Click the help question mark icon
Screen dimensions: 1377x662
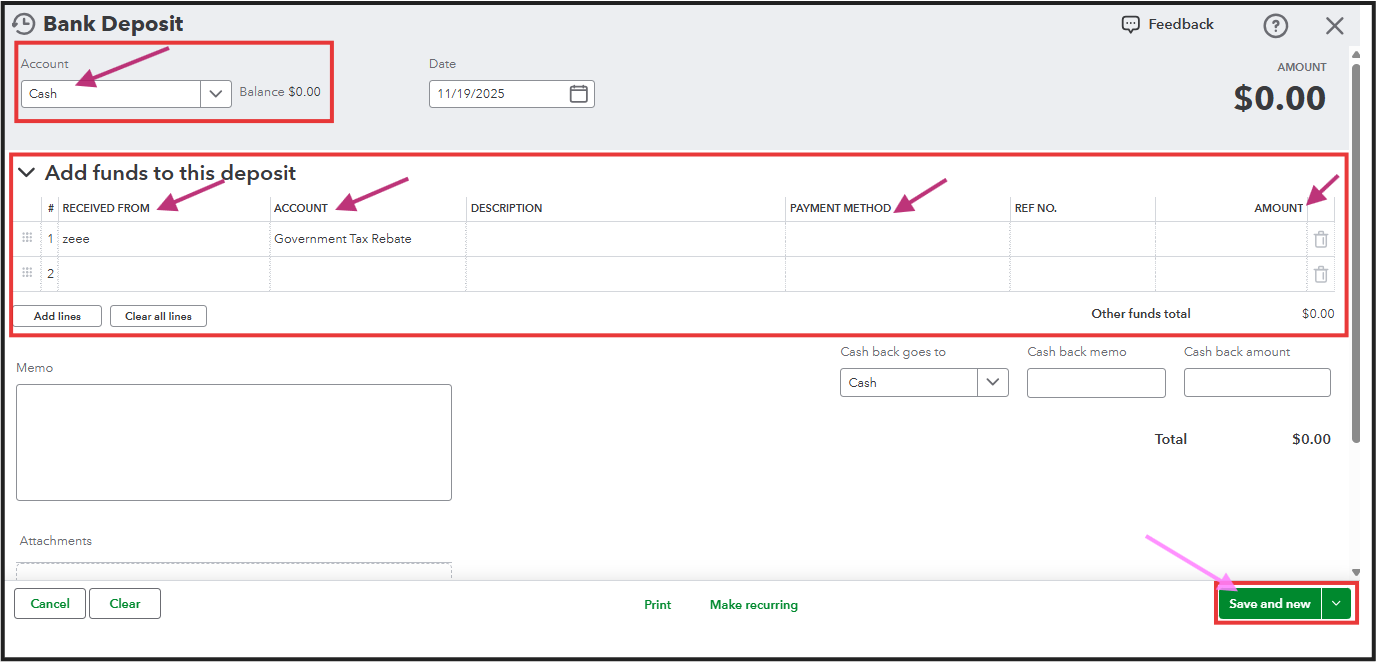click(1275, 26)
